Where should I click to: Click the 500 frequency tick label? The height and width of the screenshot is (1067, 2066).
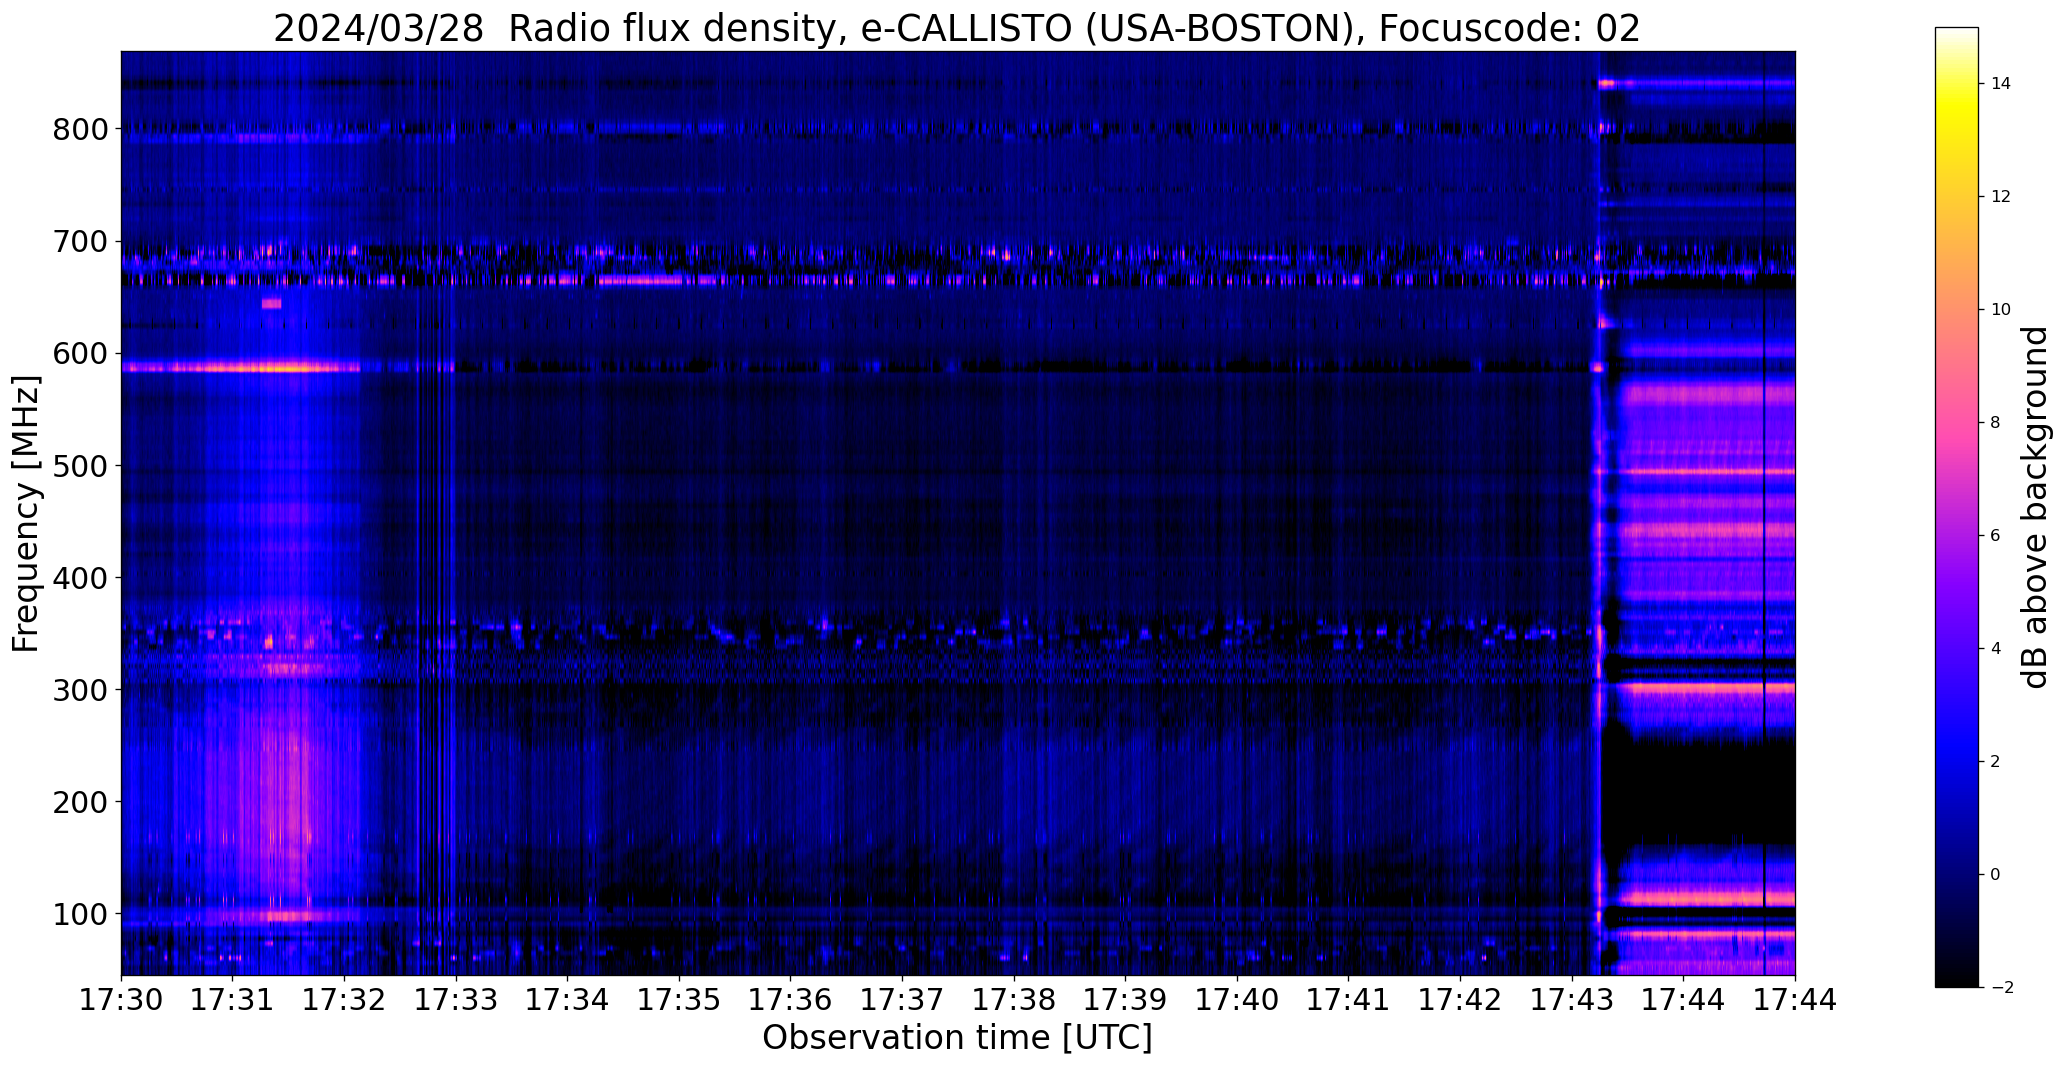tap(79, 466)
